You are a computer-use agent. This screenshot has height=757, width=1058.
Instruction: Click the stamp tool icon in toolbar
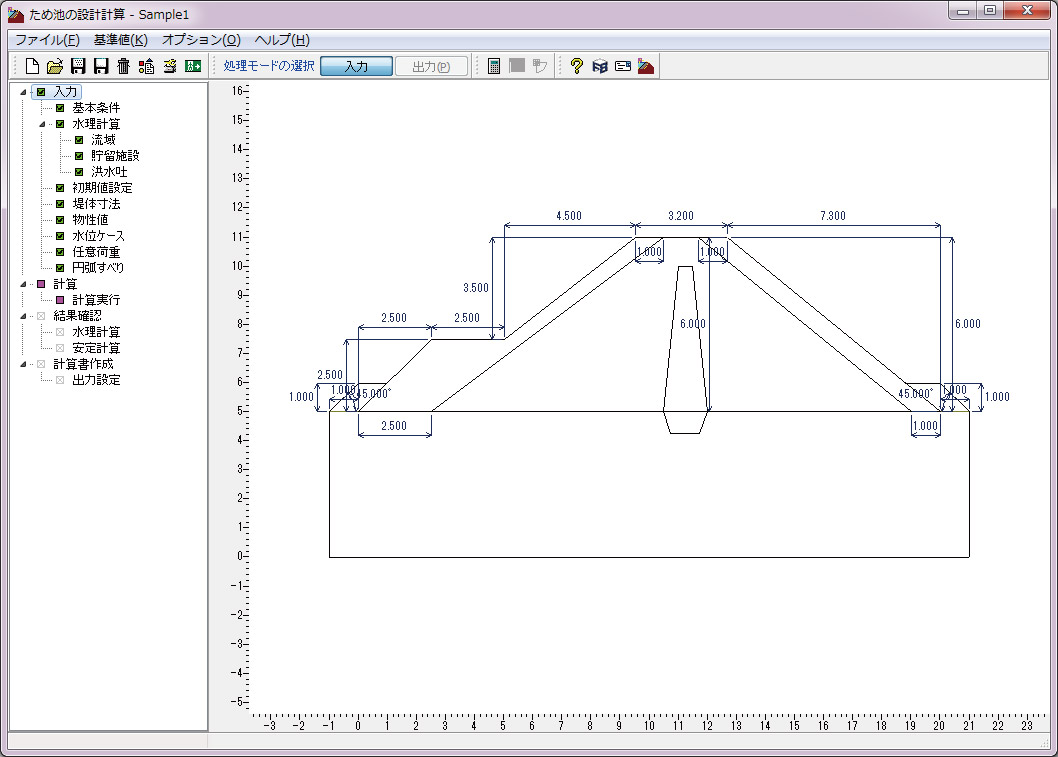pyautogui.click(x=170, y=66)
